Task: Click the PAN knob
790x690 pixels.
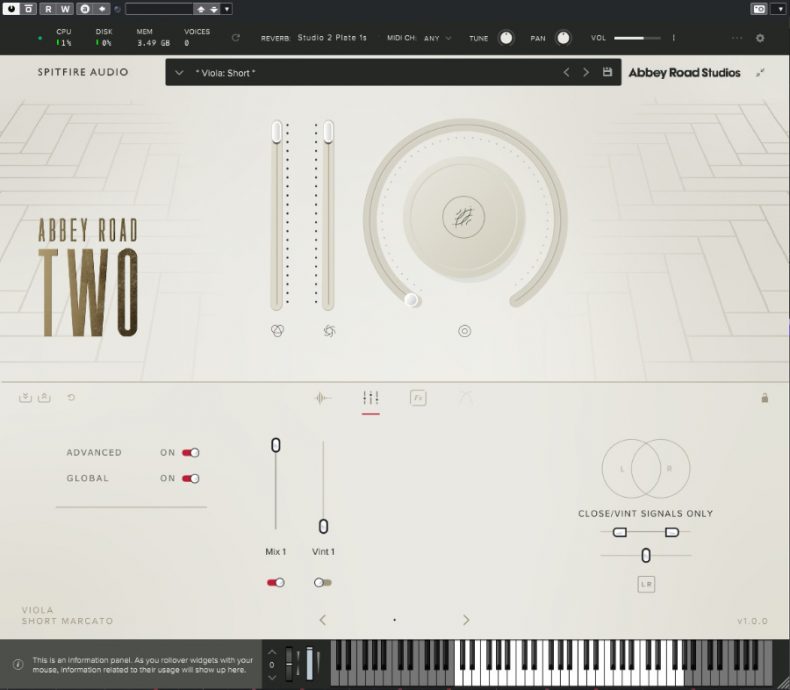Action: [563, 38]
